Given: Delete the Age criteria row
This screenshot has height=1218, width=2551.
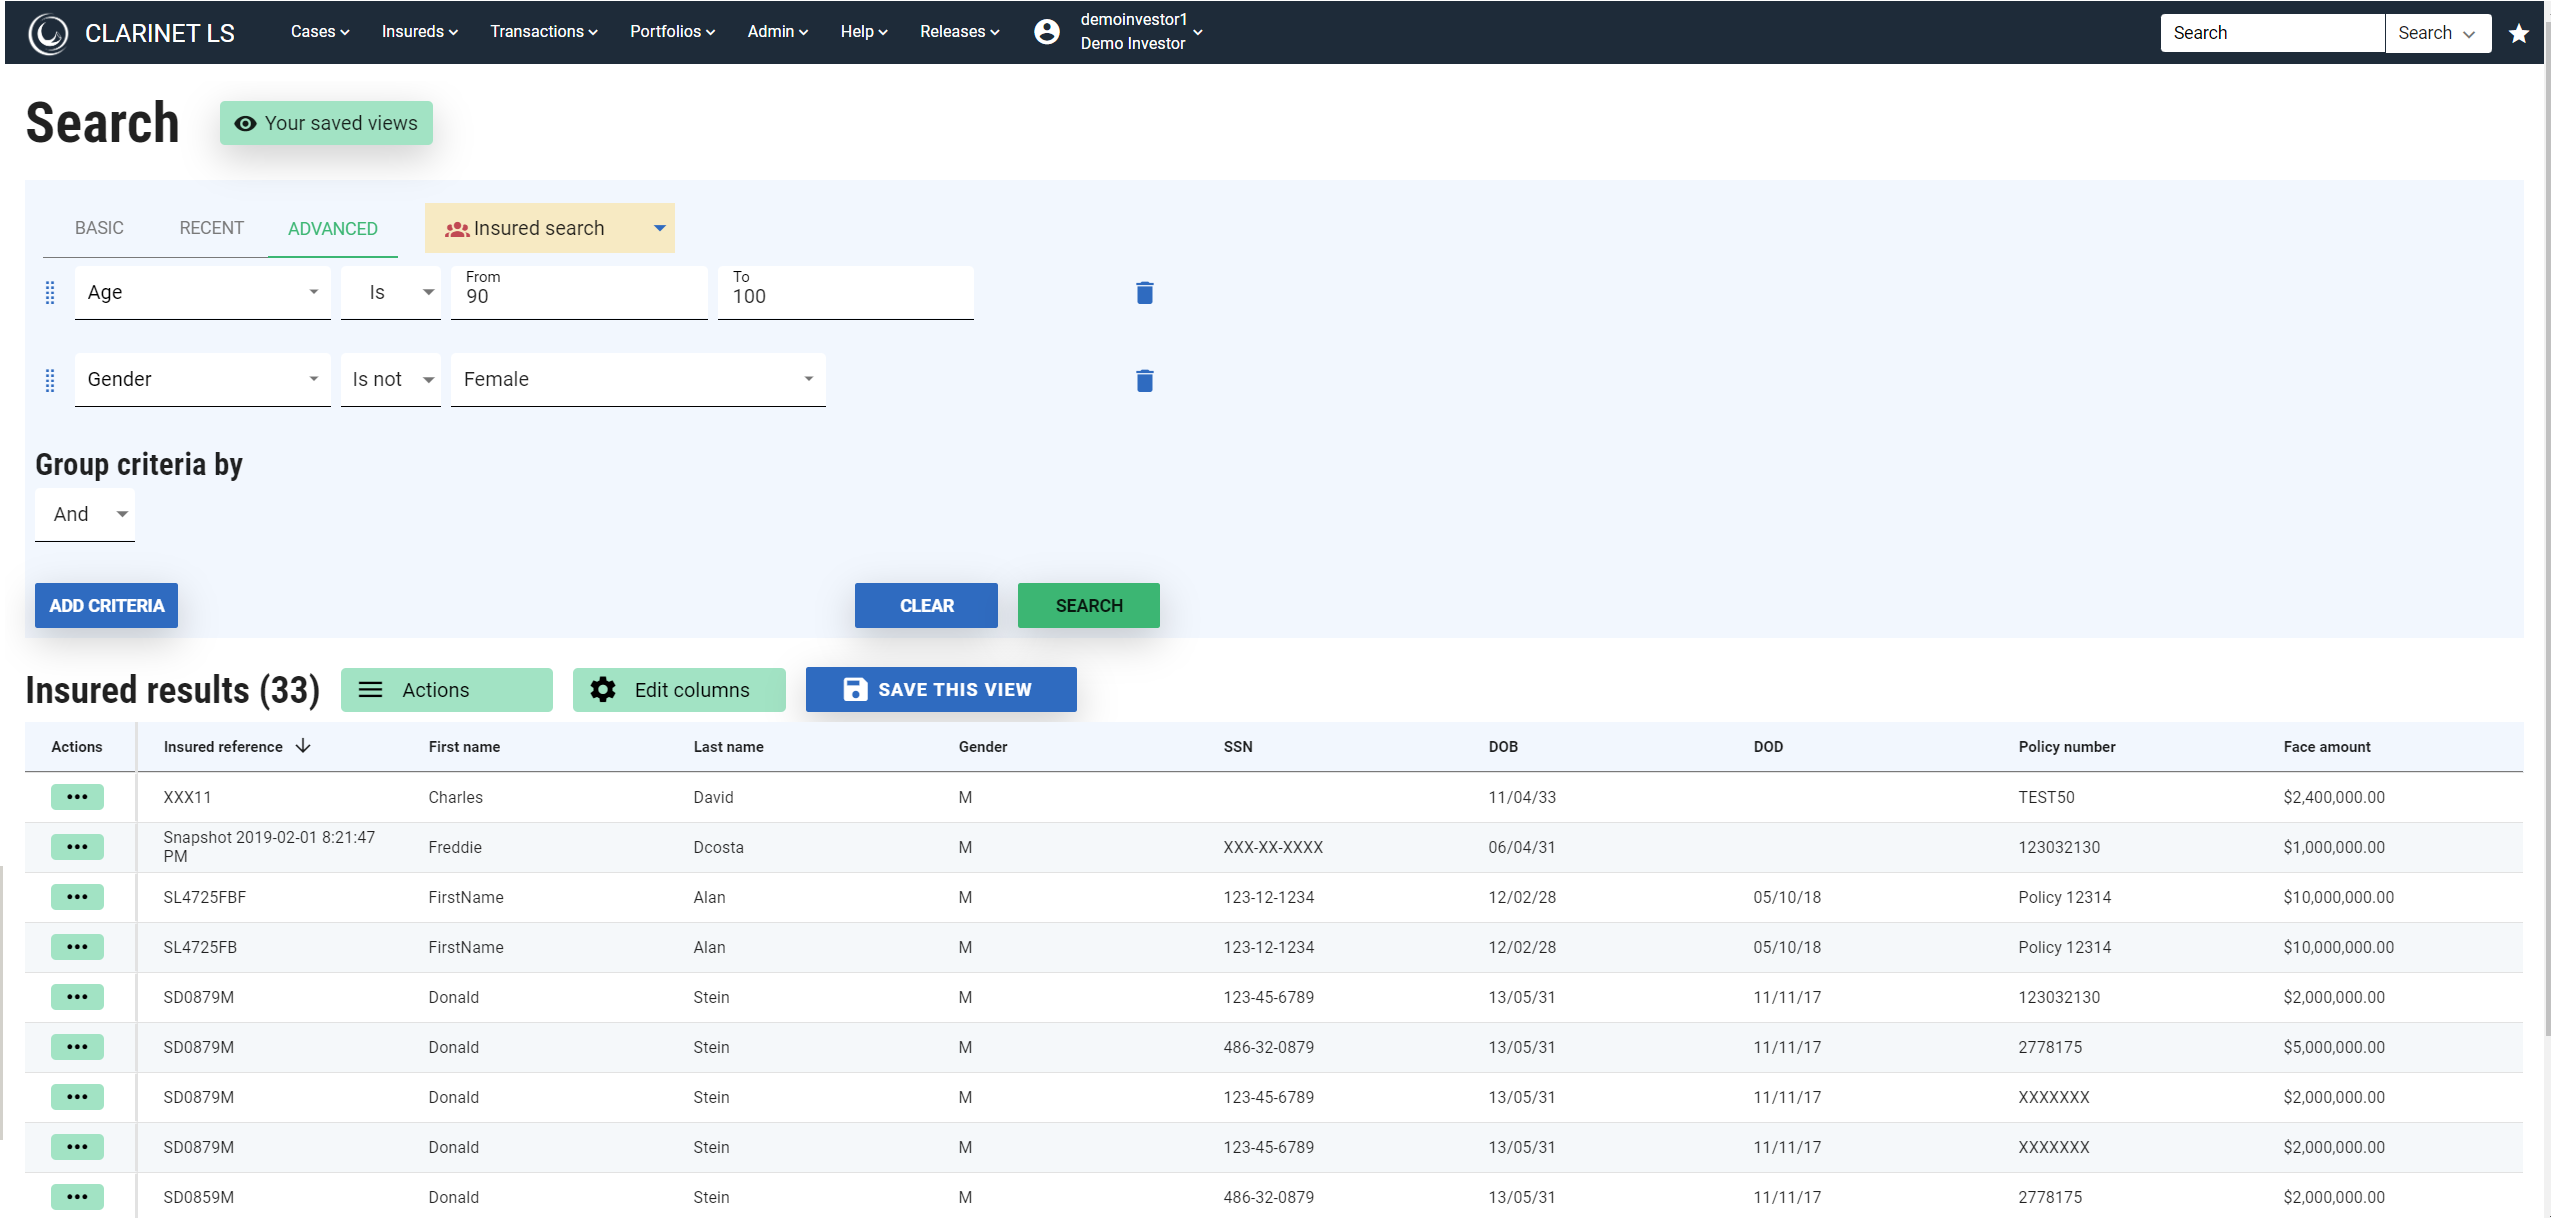Looking at the screenshot, I should click(1145, 292).
